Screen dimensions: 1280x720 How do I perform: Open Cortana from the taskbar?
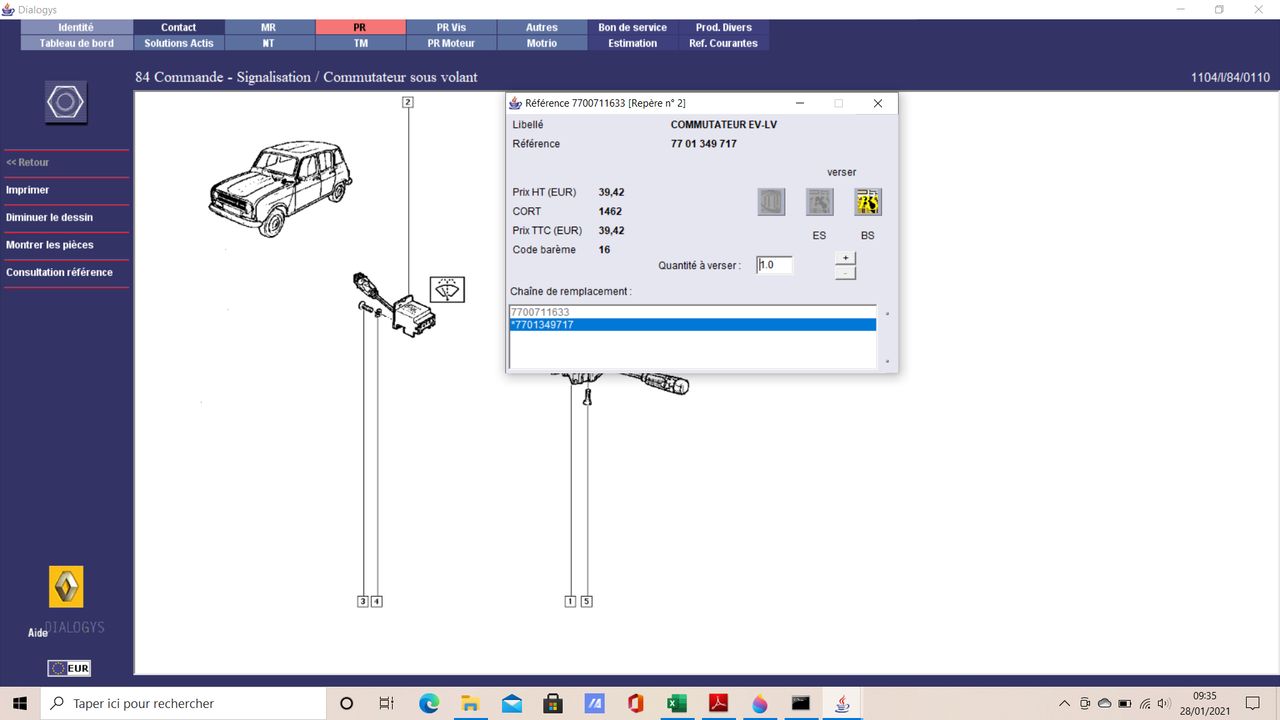pyautogui.click(x=347, y=703)
